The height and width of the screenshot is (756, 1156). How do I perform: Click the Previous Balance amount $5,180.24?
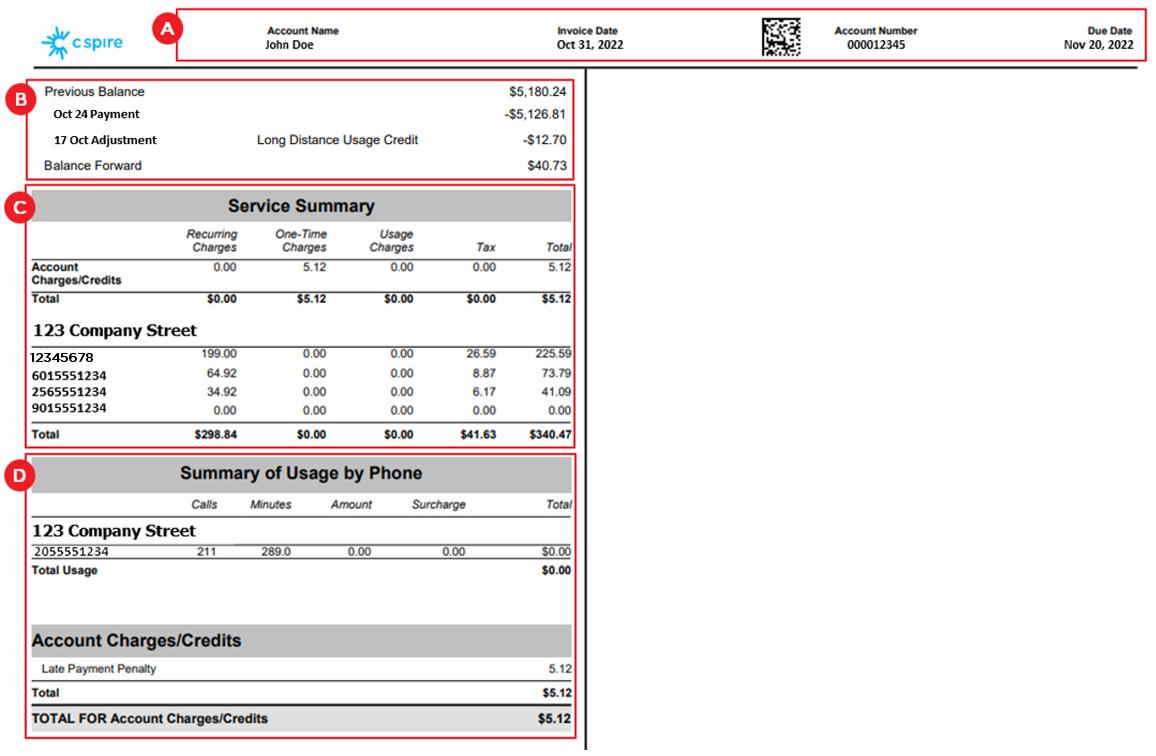(537, 92)
